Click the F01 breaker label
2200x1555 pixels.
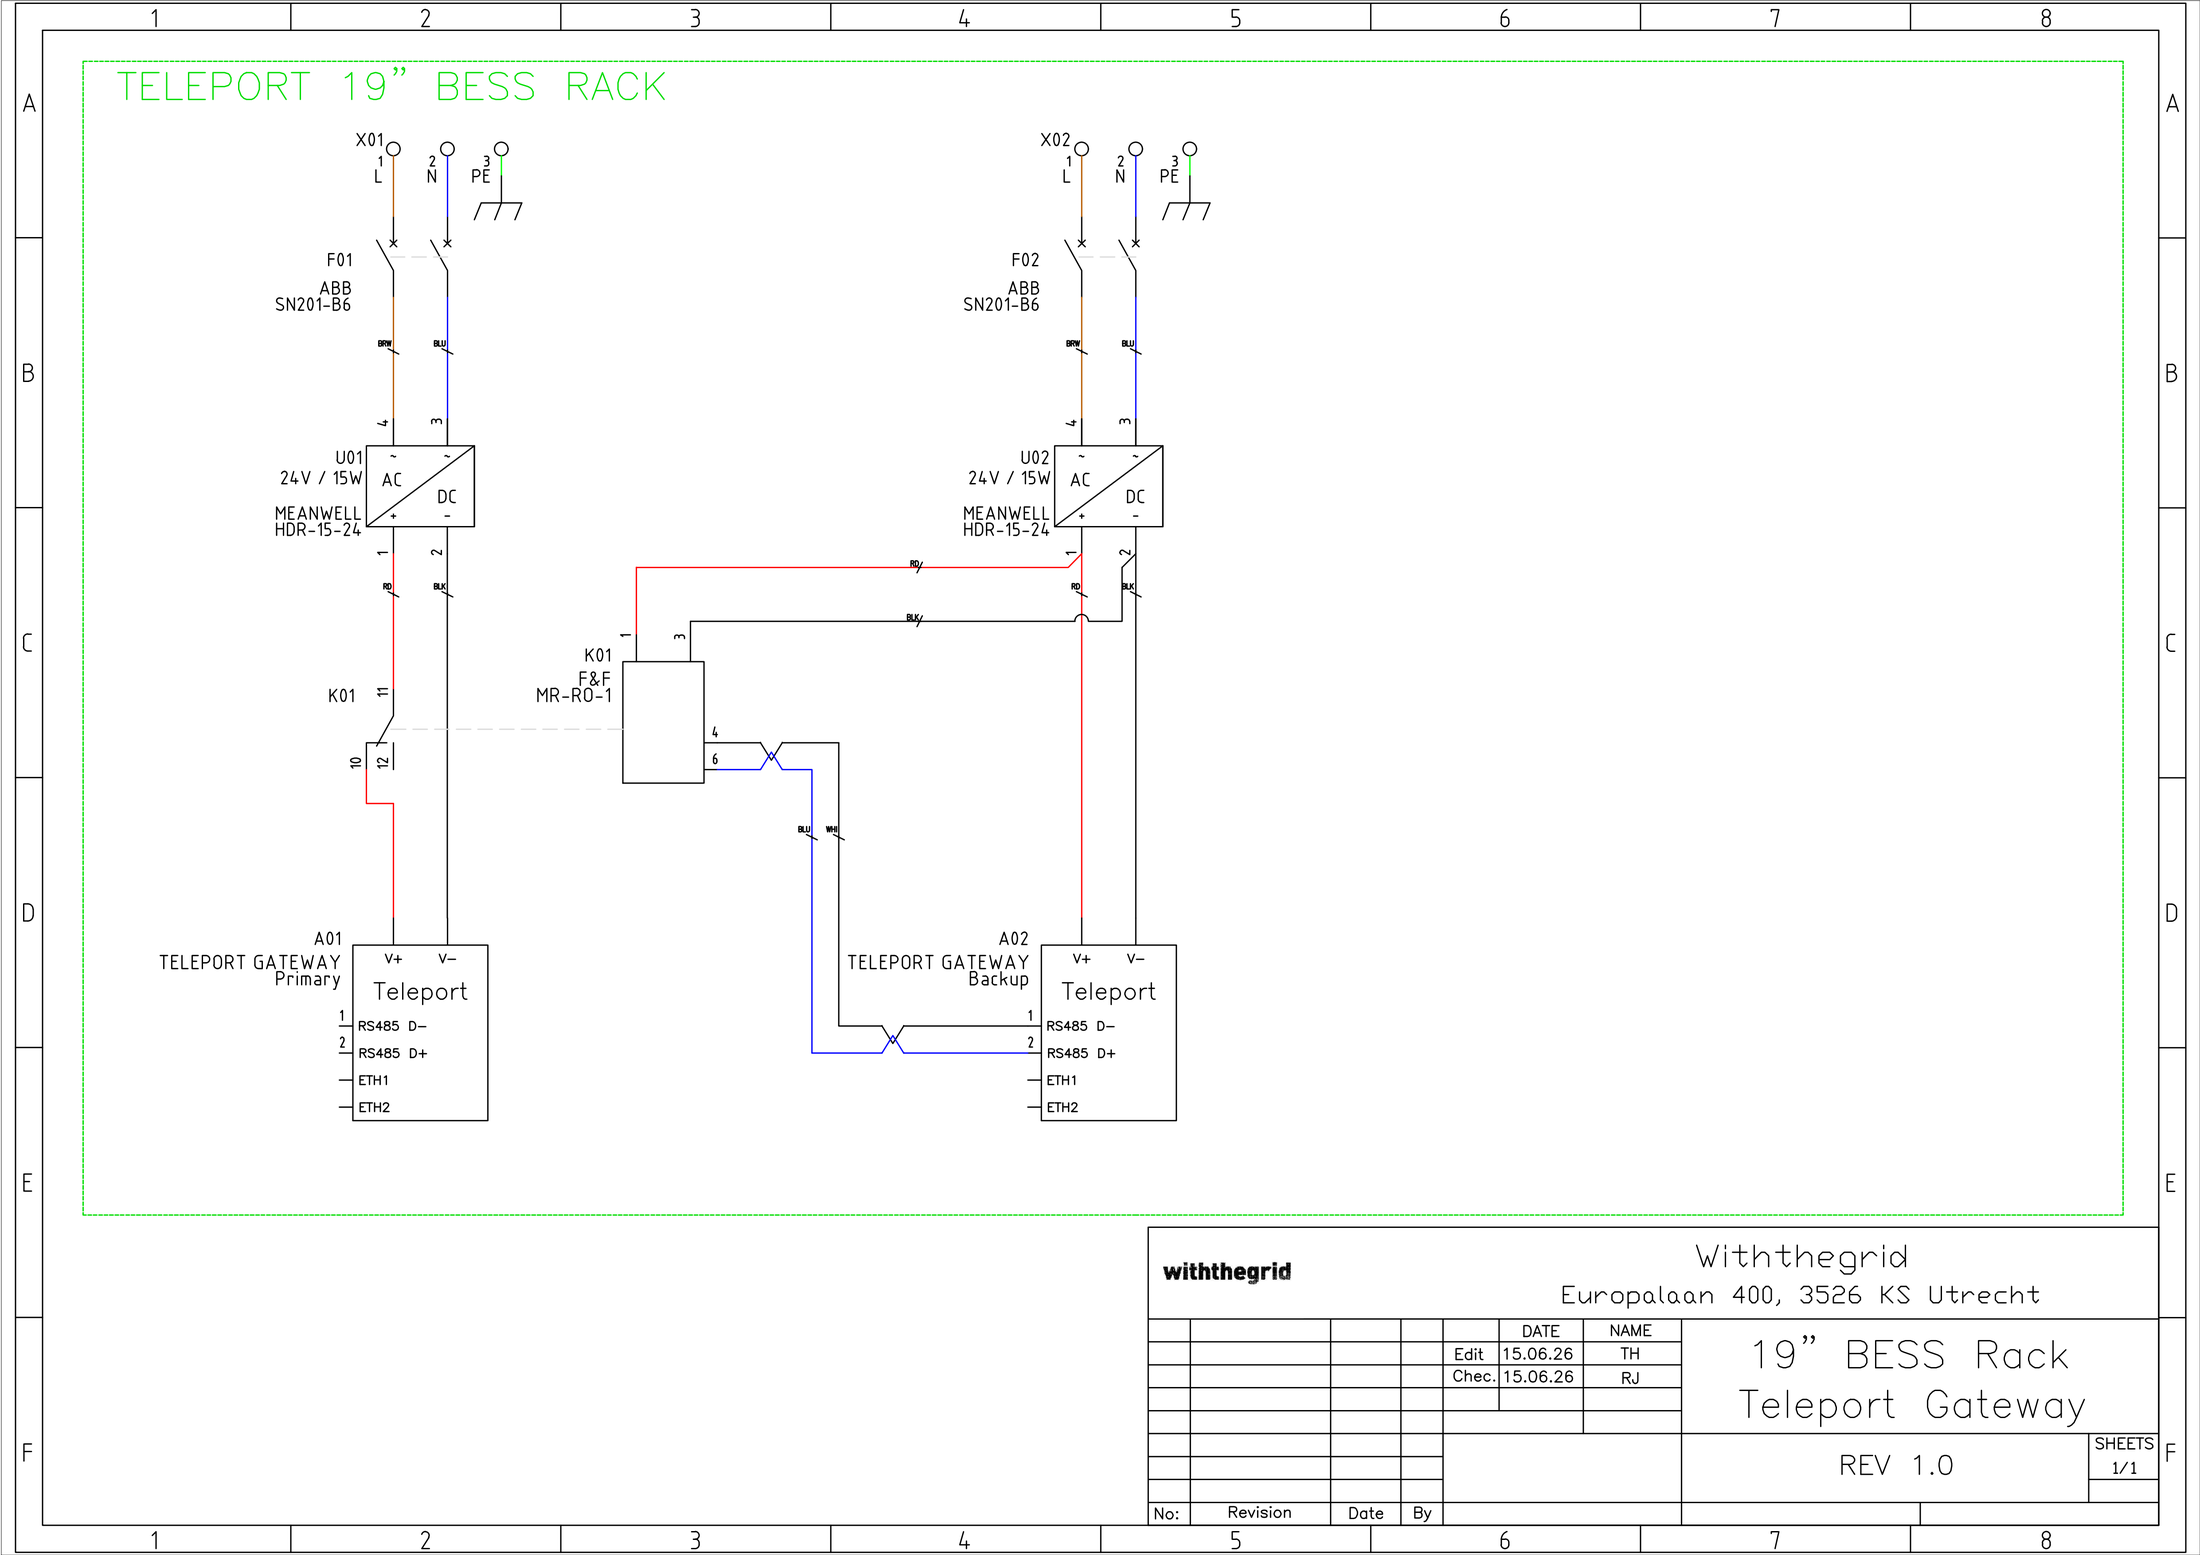[x=340, y=260]
